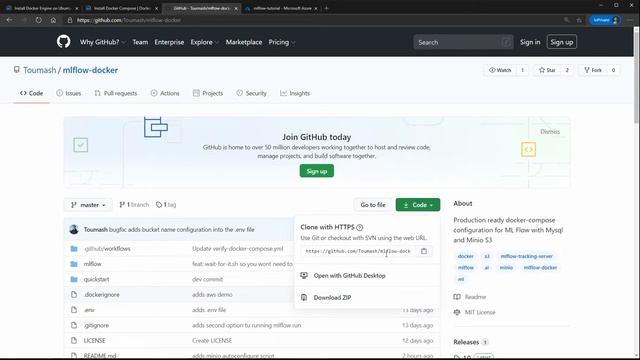The width and height of the screenshot is (640, 360).
Task: Select the clone HTTPS URL field
Action: click(x=358, y=251)
